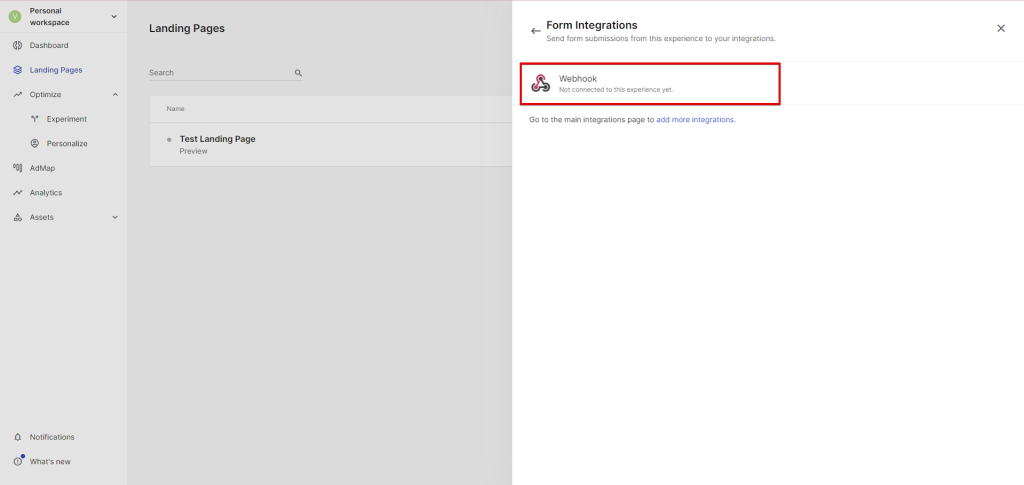Click the Landing Pages layers icon
Viewport: 1024px width, 485px height.
pos(18,70)
